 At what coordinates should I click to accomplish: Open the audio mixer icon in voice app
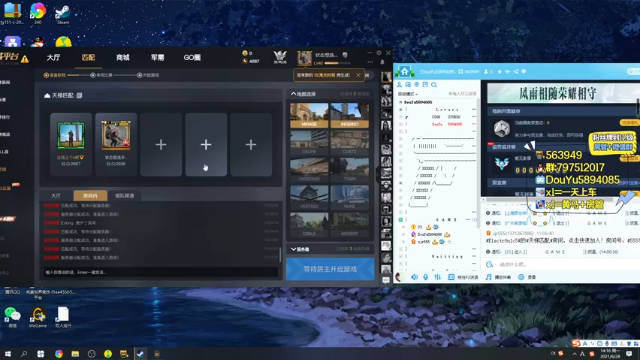pyautogui.click(x=438, y=277)
